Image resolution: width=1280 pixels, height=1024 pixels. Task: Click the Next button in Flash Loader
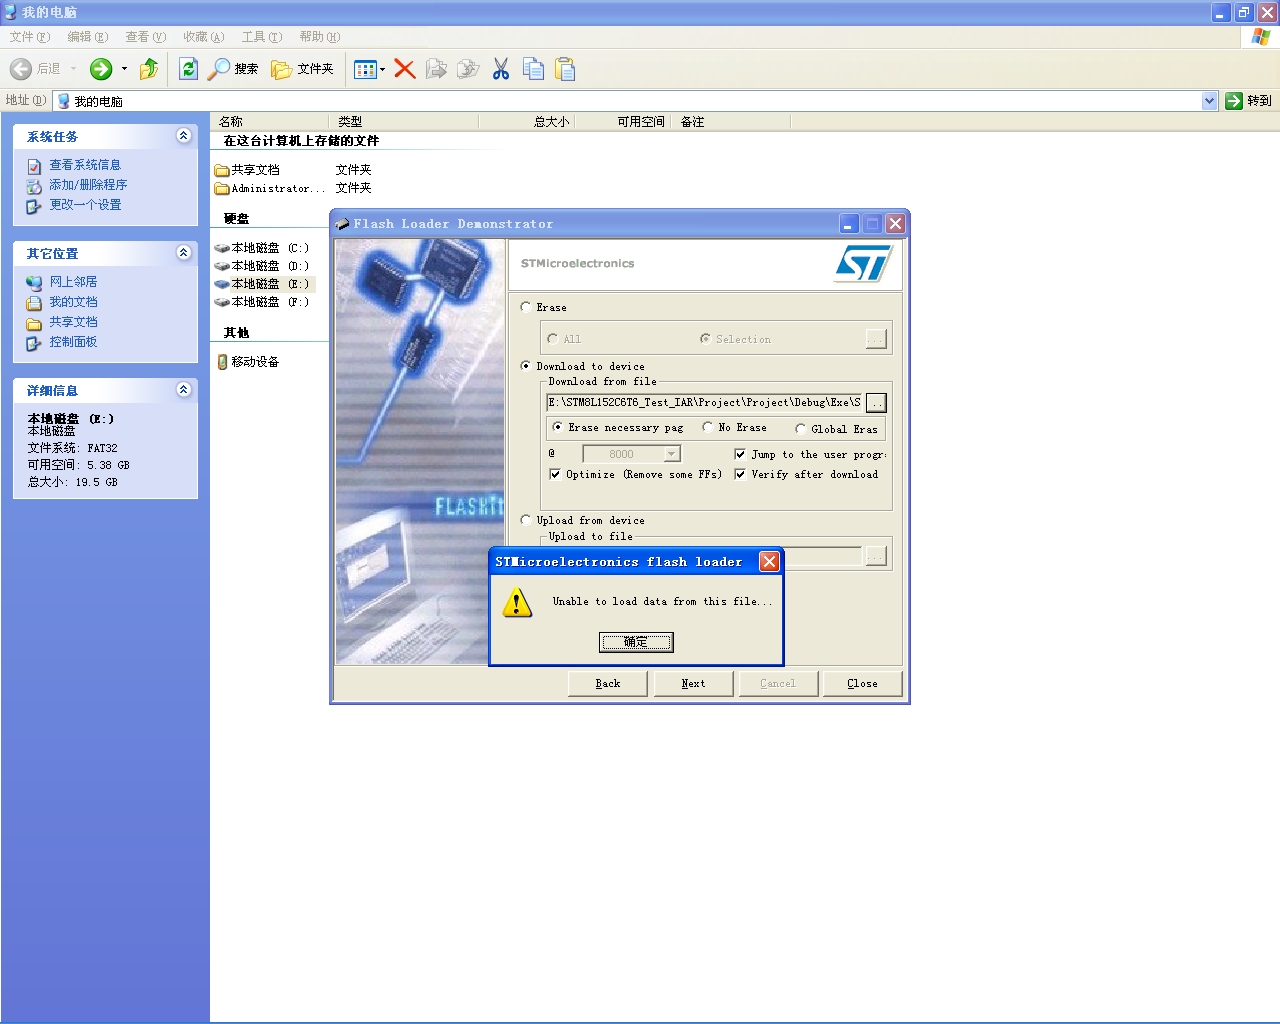tap(693, 683)
